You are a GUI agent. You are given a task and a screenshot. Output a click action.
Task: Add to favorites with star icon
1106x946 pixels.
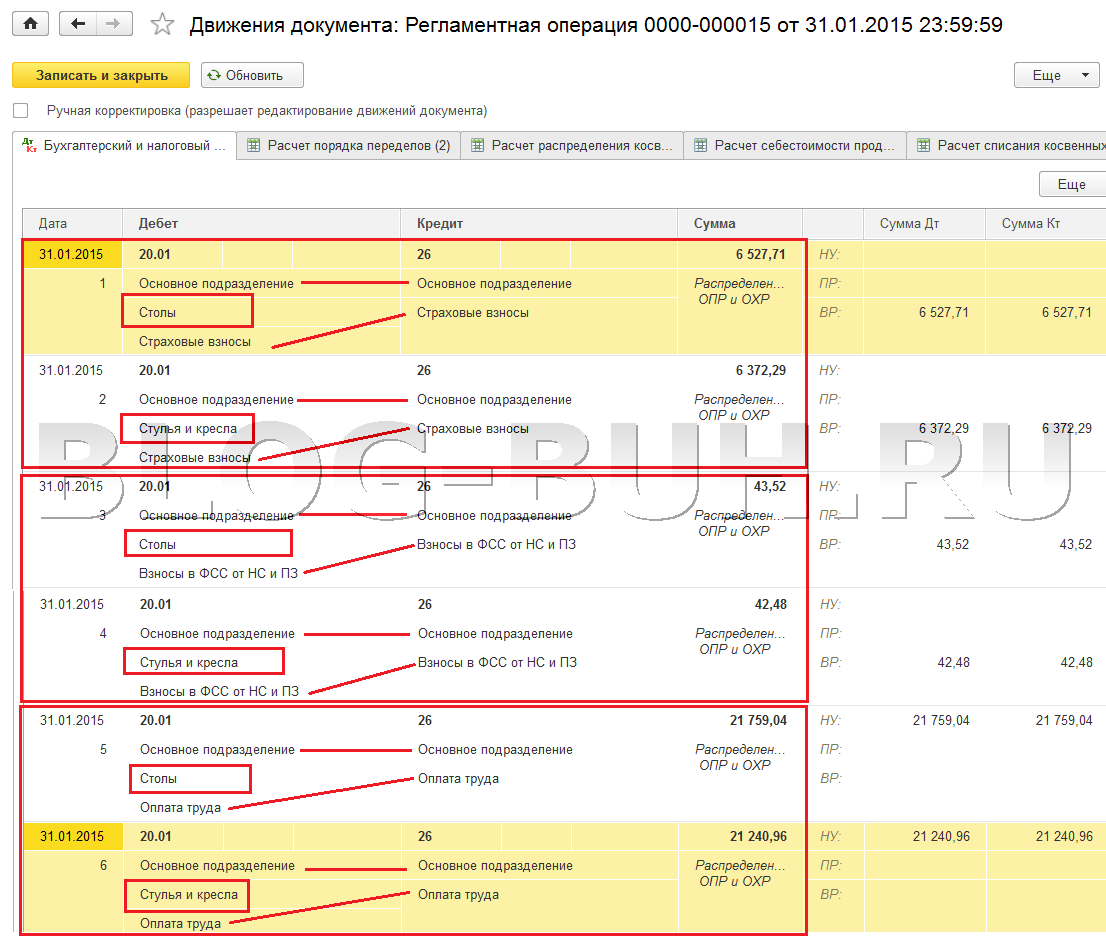[x=162, y=25]
